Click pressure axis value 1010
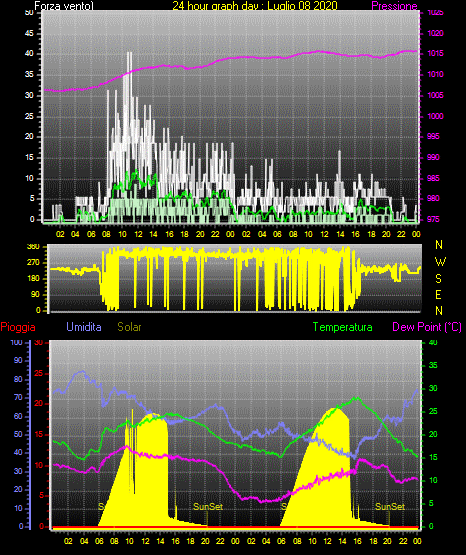Screen dimensions: 466x555 tap(435, 74)
